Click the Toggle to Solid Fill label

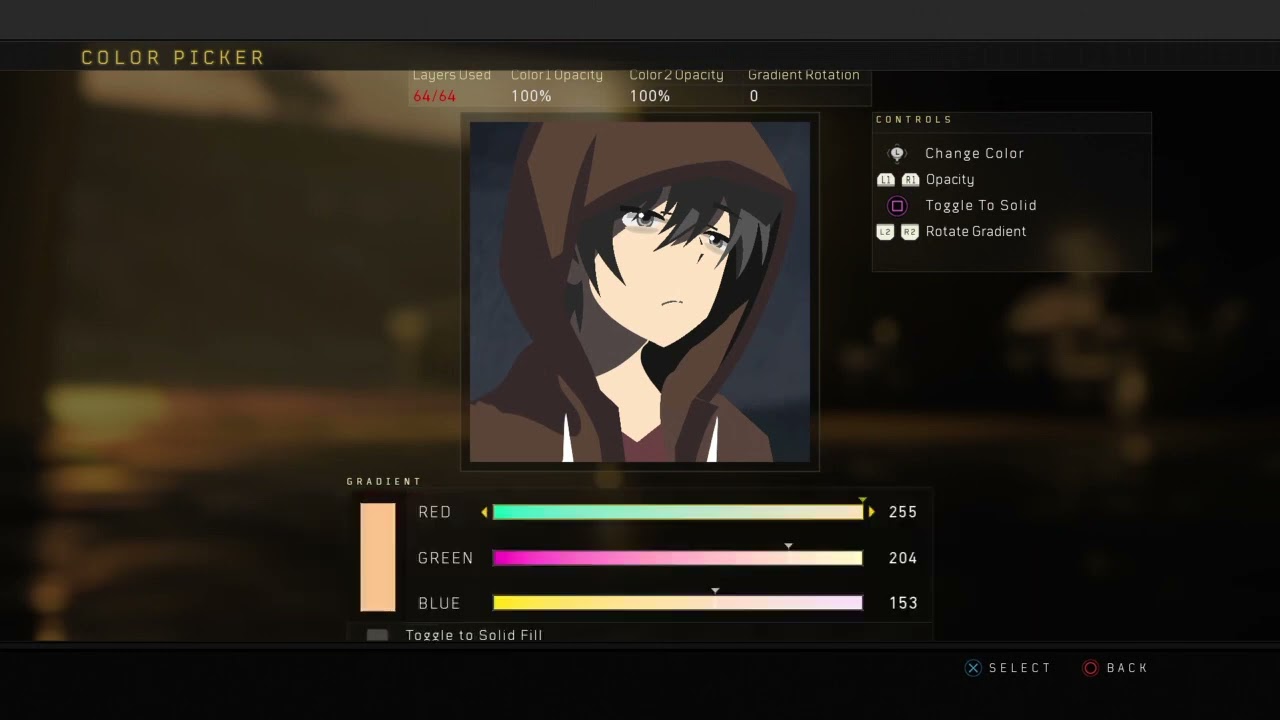click(x=474, y=635)
